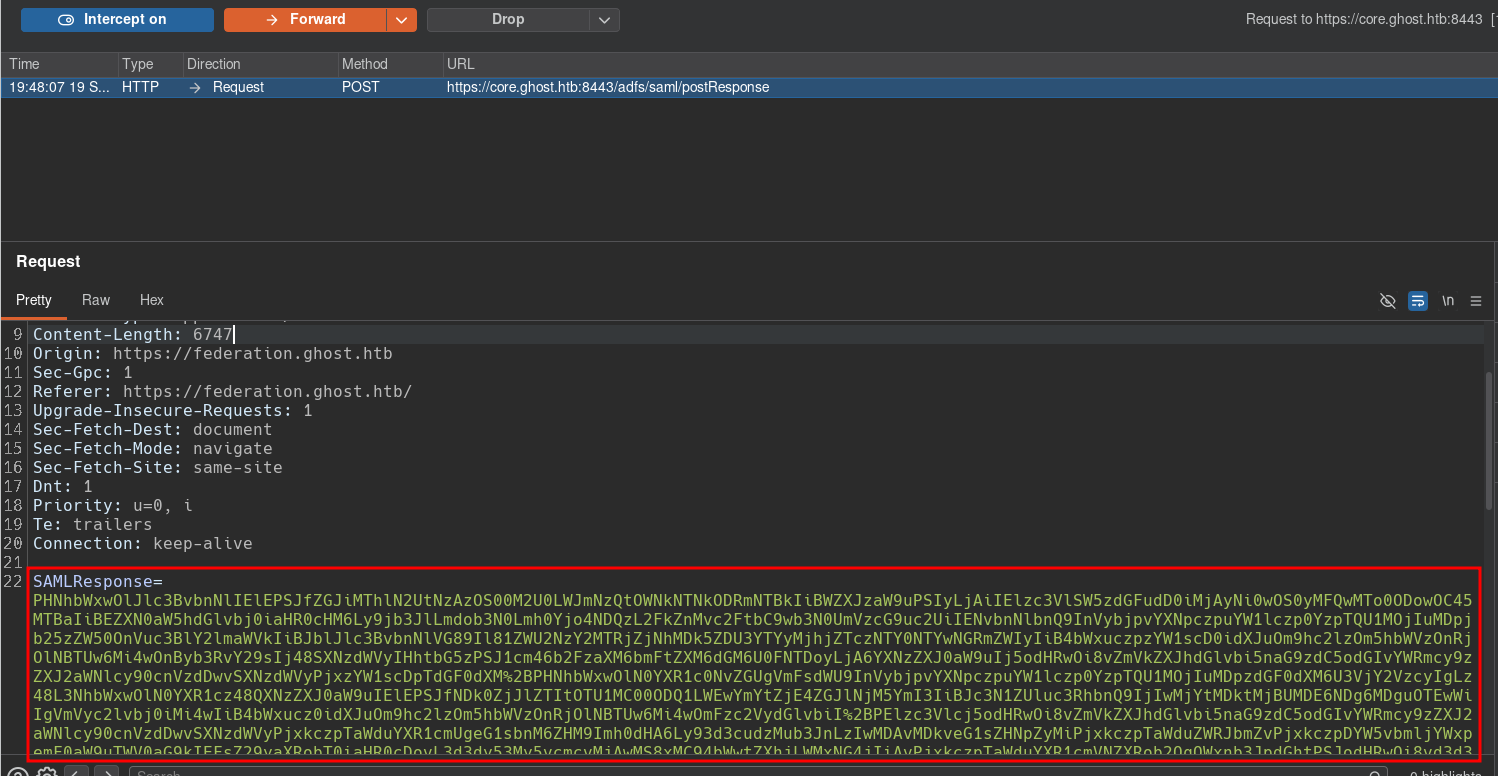Click the Dnt: 1 header line

[x=63, y=487]
